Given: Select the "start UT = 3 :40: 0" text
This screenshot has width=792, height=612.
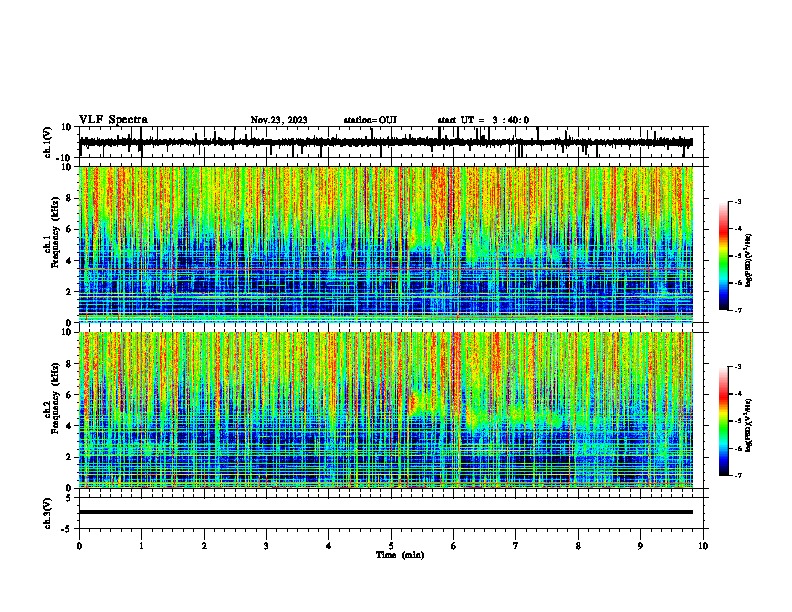Looking at the screenshot, I should pyautogui.click(x=483, y=120).
